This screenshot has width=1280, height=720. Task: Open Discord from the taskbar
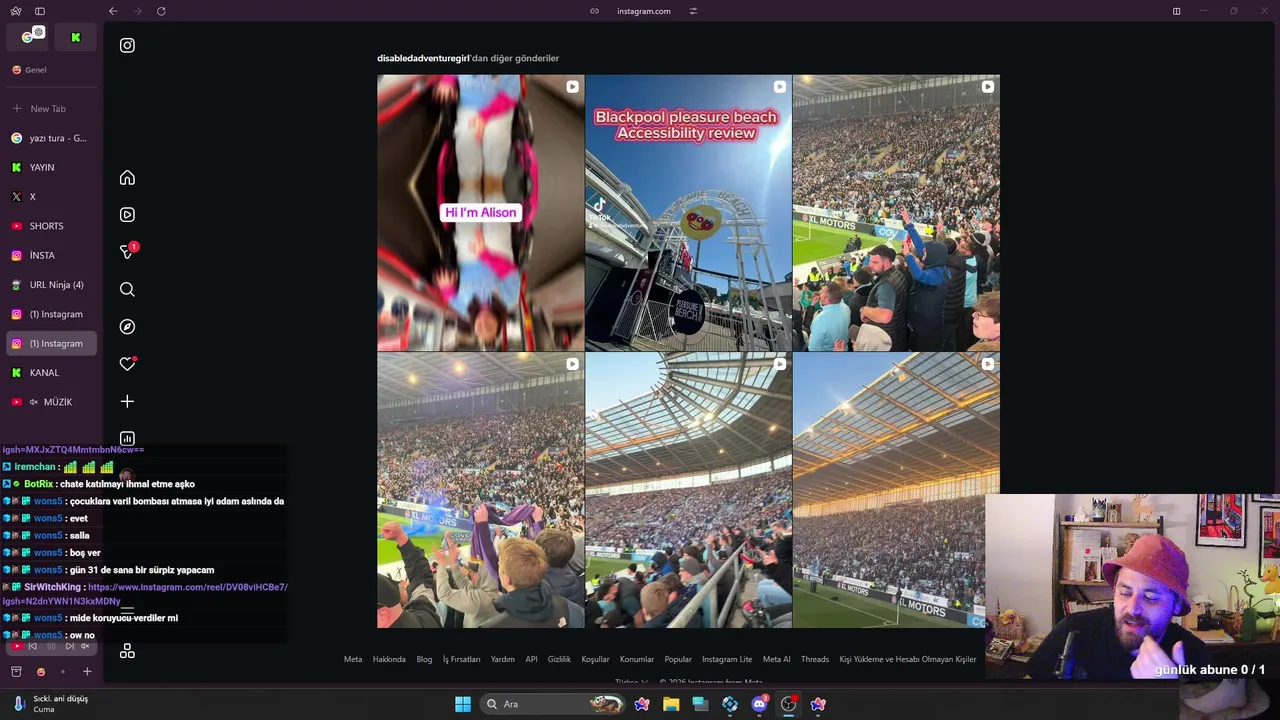coord(759,704)
